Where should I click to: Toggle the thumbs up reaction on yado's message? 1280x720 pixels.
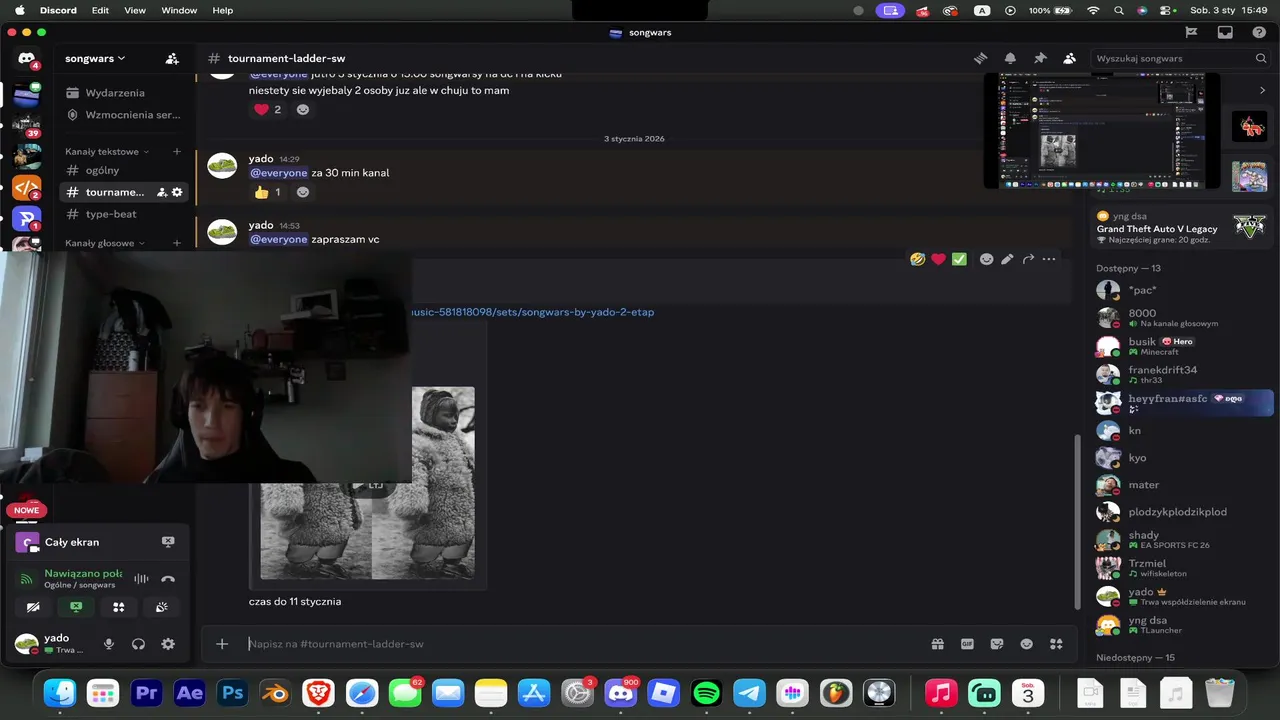(x=268, y=192)
